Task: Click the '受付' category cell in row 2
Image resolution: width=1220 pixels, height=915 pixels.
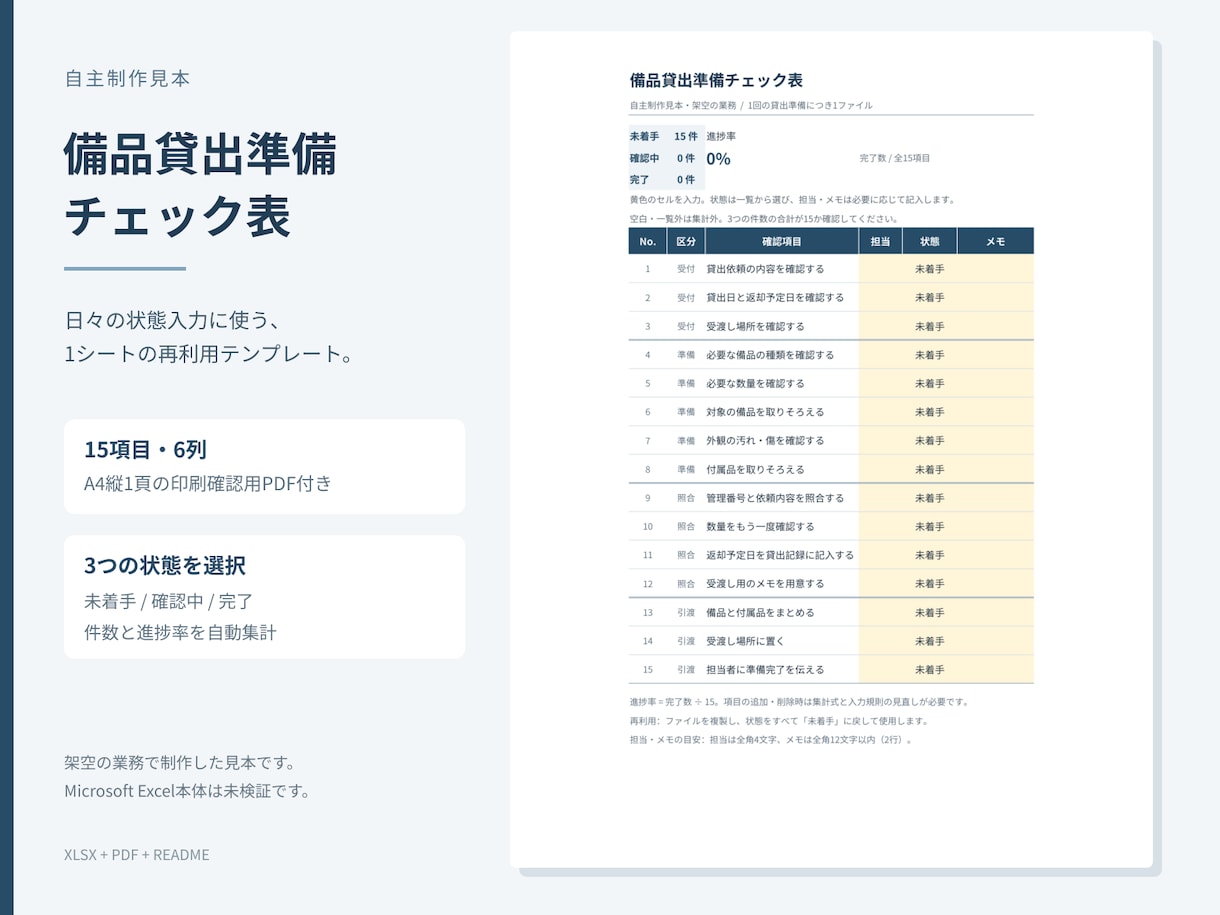Action: 686,298
